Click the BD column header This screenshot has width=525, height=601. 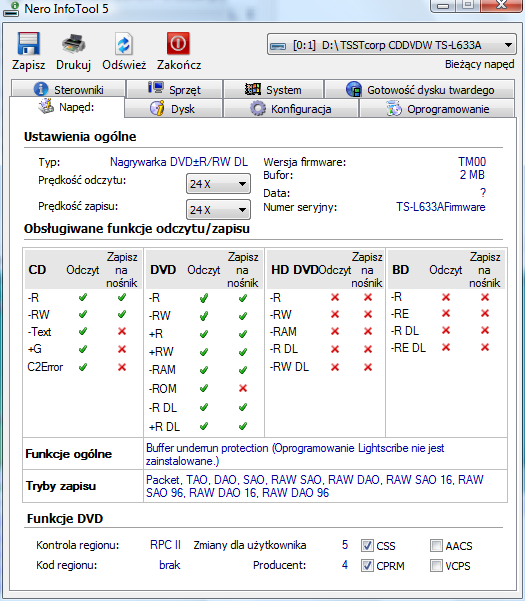click(400, 270)
